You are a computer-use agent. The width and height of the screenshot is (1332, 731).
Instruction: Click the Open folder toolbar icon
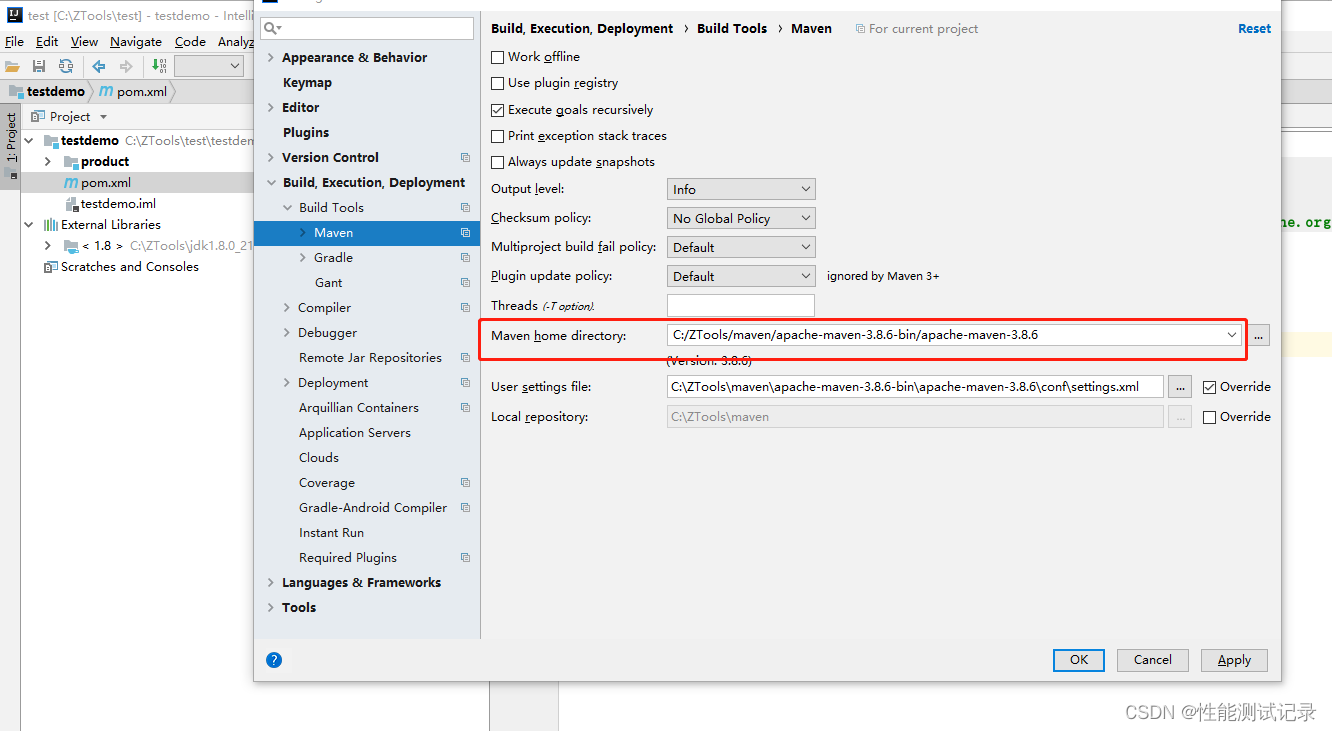click(x=12, y=66)
